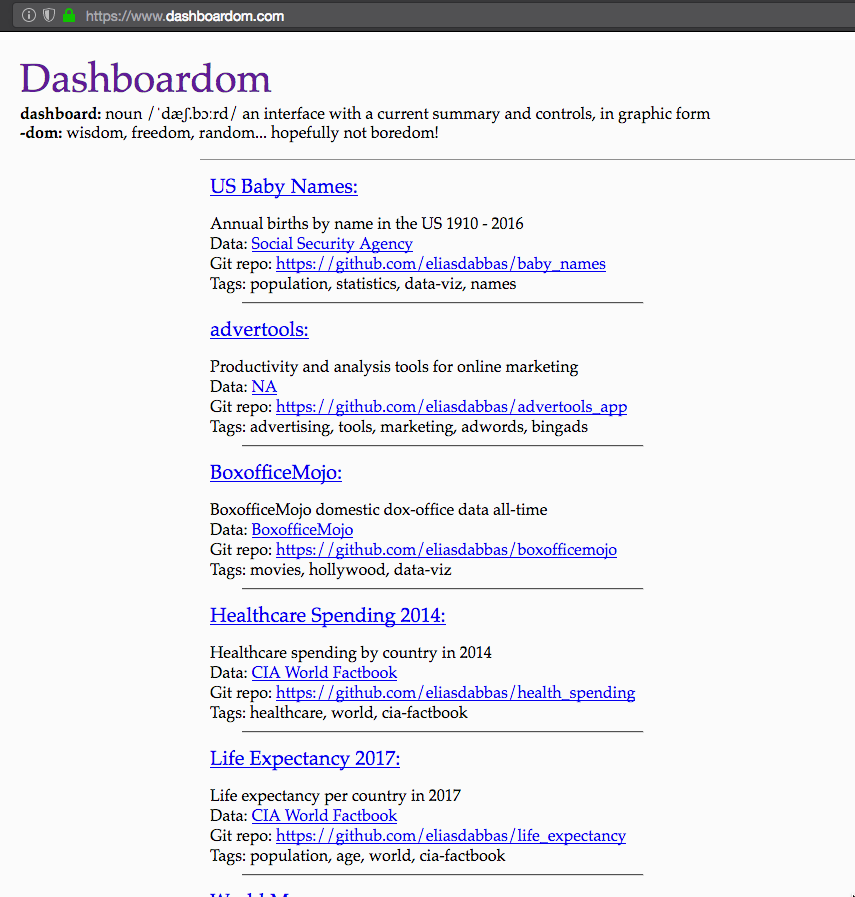Click the 'Tags: movies, hollywood, data-viz' line
The width and height of the screenshot is (855, 897).
tap(331, 570)
